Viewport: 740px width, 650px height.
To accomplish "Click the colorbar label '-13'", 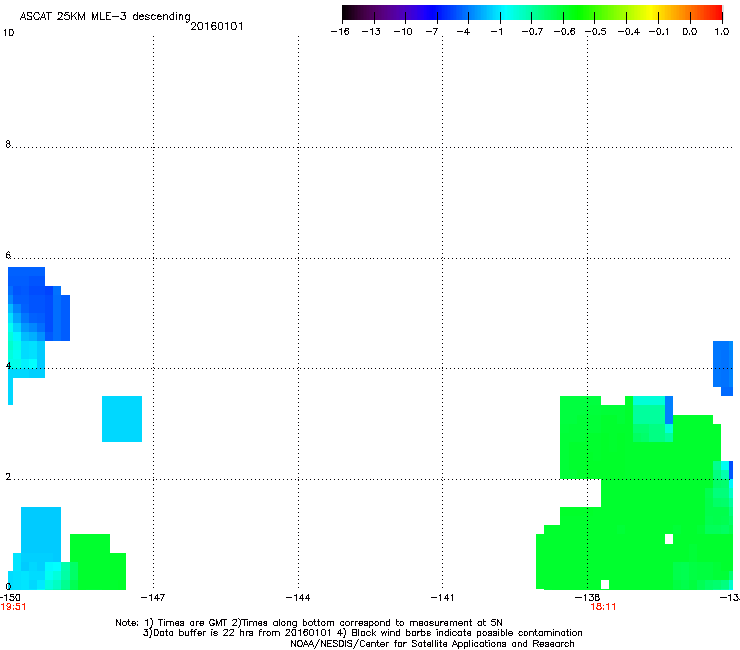I will point(371,32).
